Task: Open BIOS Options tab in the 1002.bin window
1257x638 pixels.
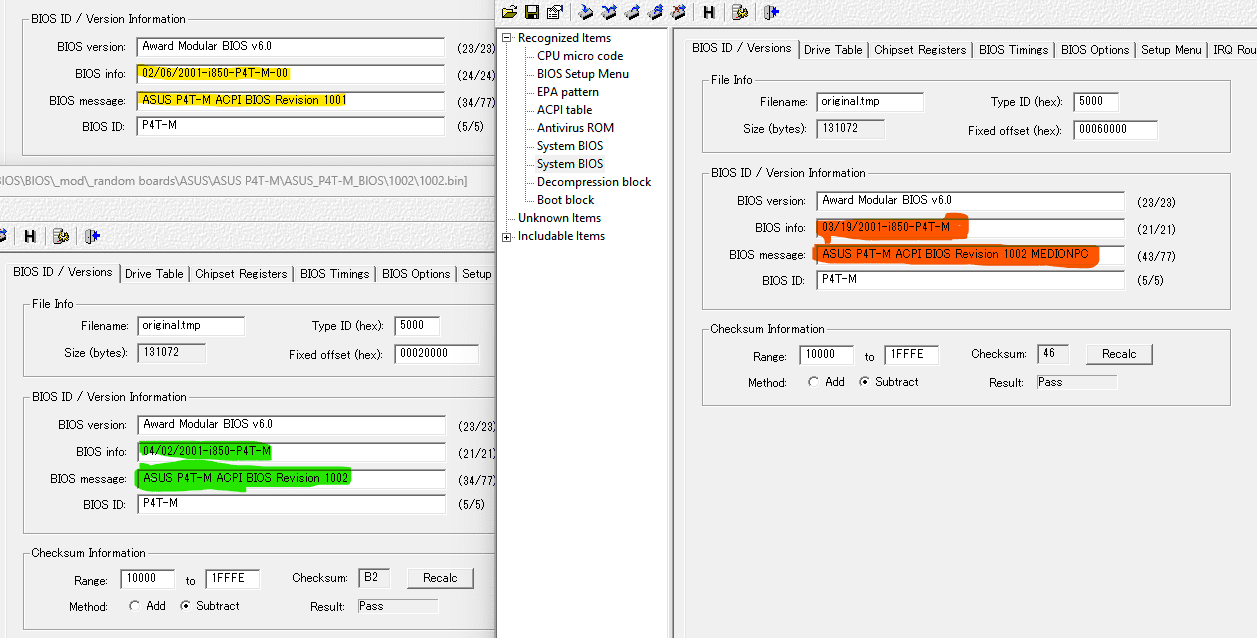Action: 416,274
